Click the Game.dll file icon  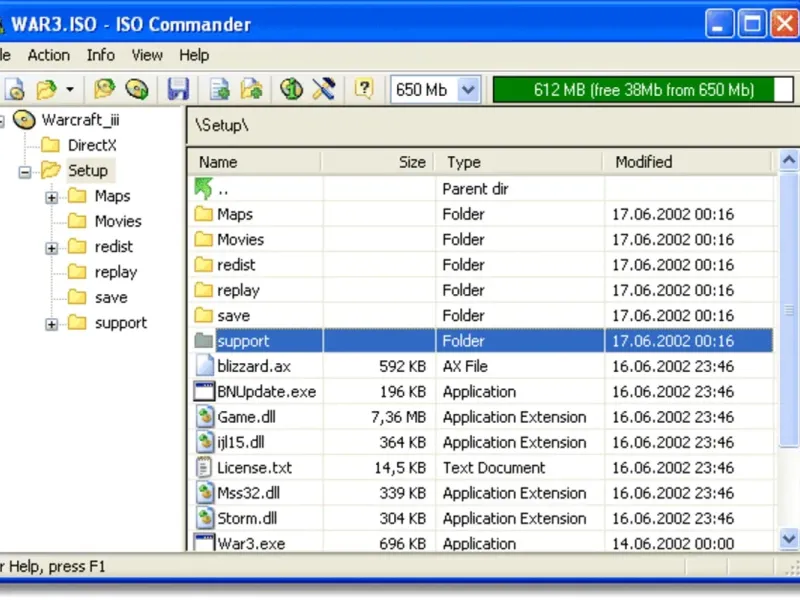point(205,417)
